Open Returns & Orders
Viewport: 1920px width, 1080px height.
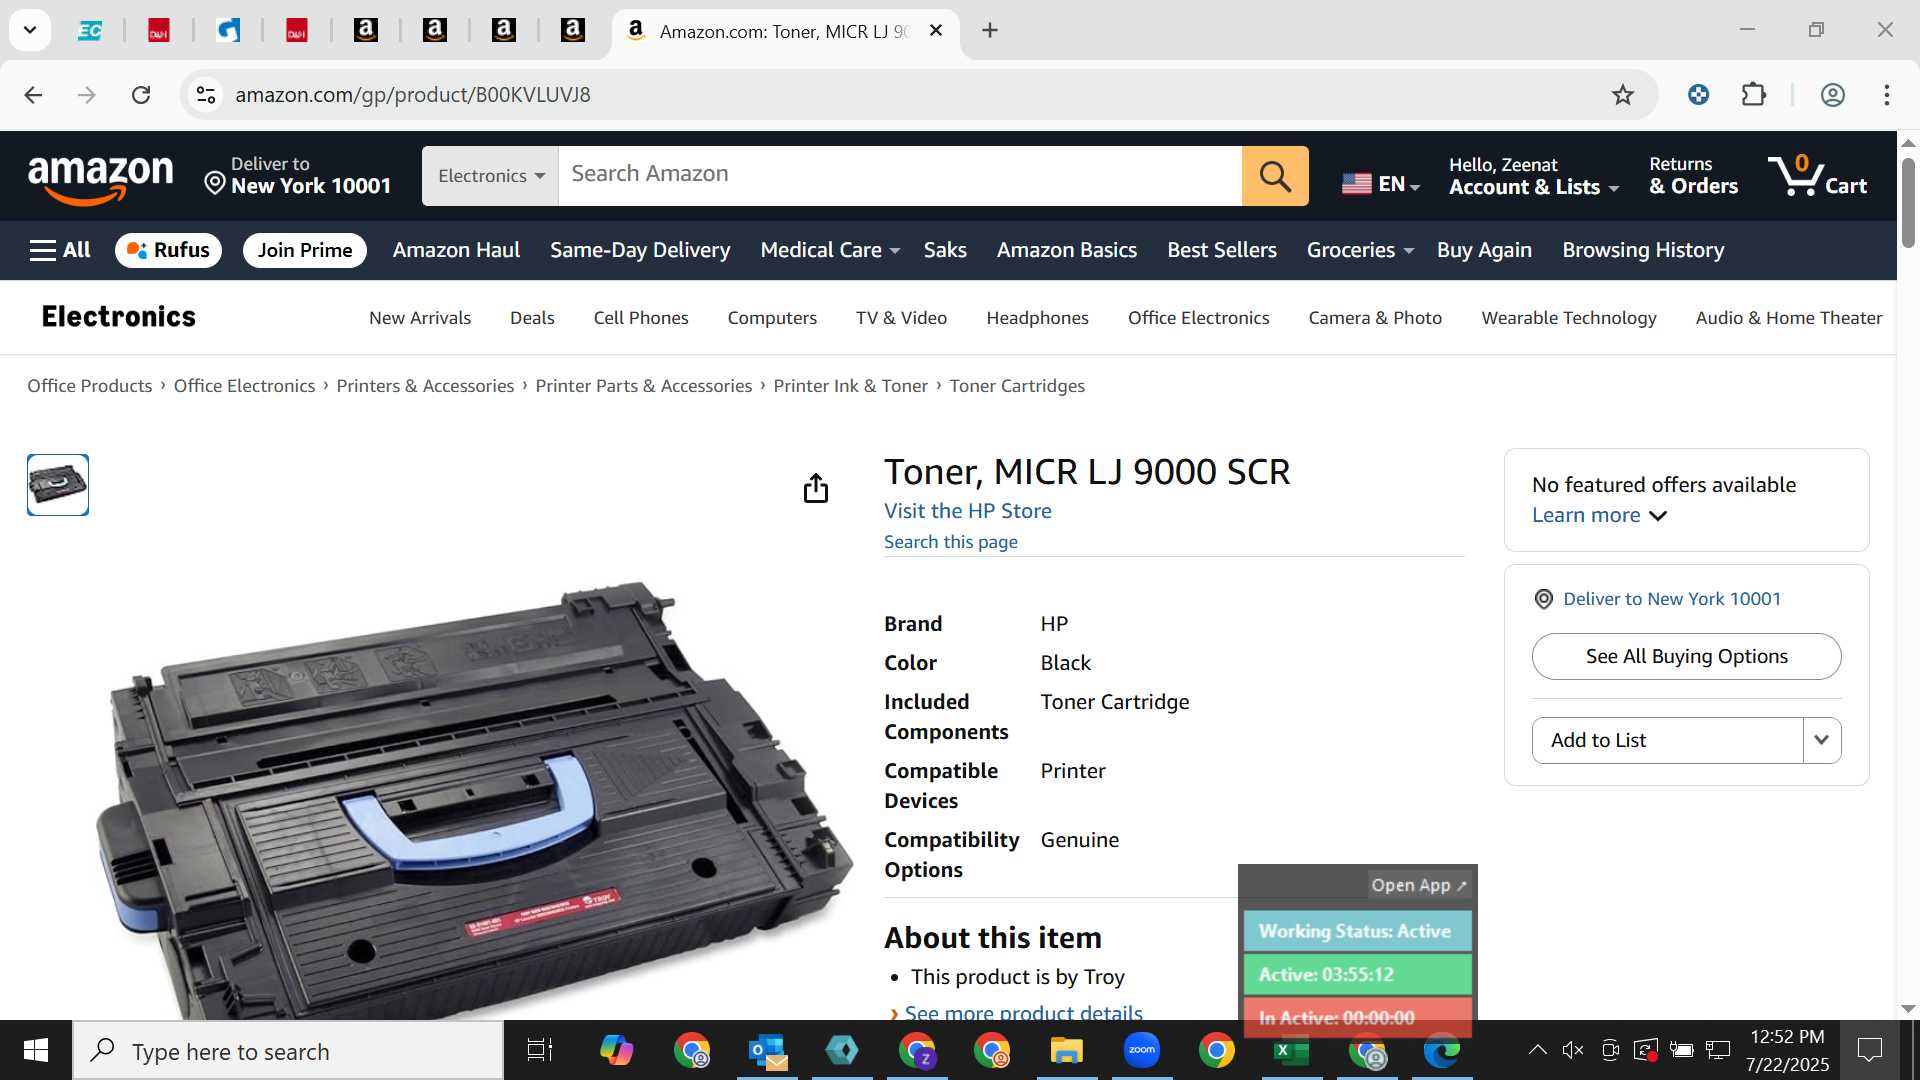point(1693,176)
